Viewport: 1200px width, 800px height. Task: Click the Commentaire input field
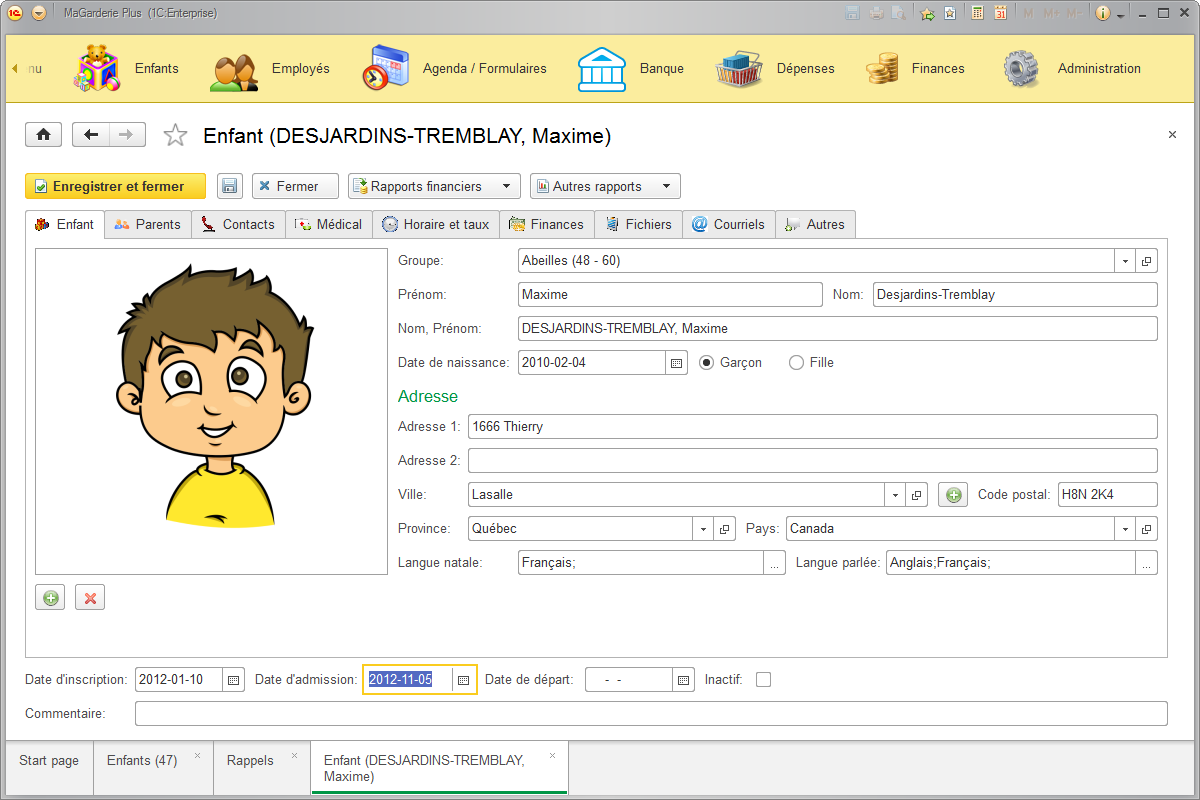(650, 713)
